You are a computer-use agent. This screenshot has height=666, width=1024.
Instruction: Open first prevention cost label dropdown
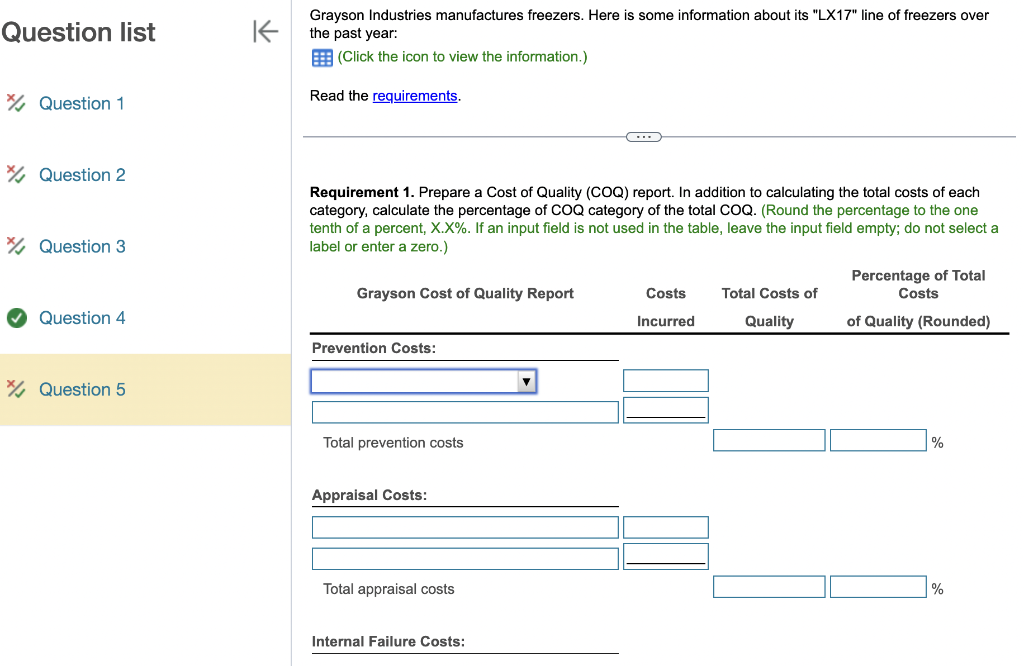424,381
